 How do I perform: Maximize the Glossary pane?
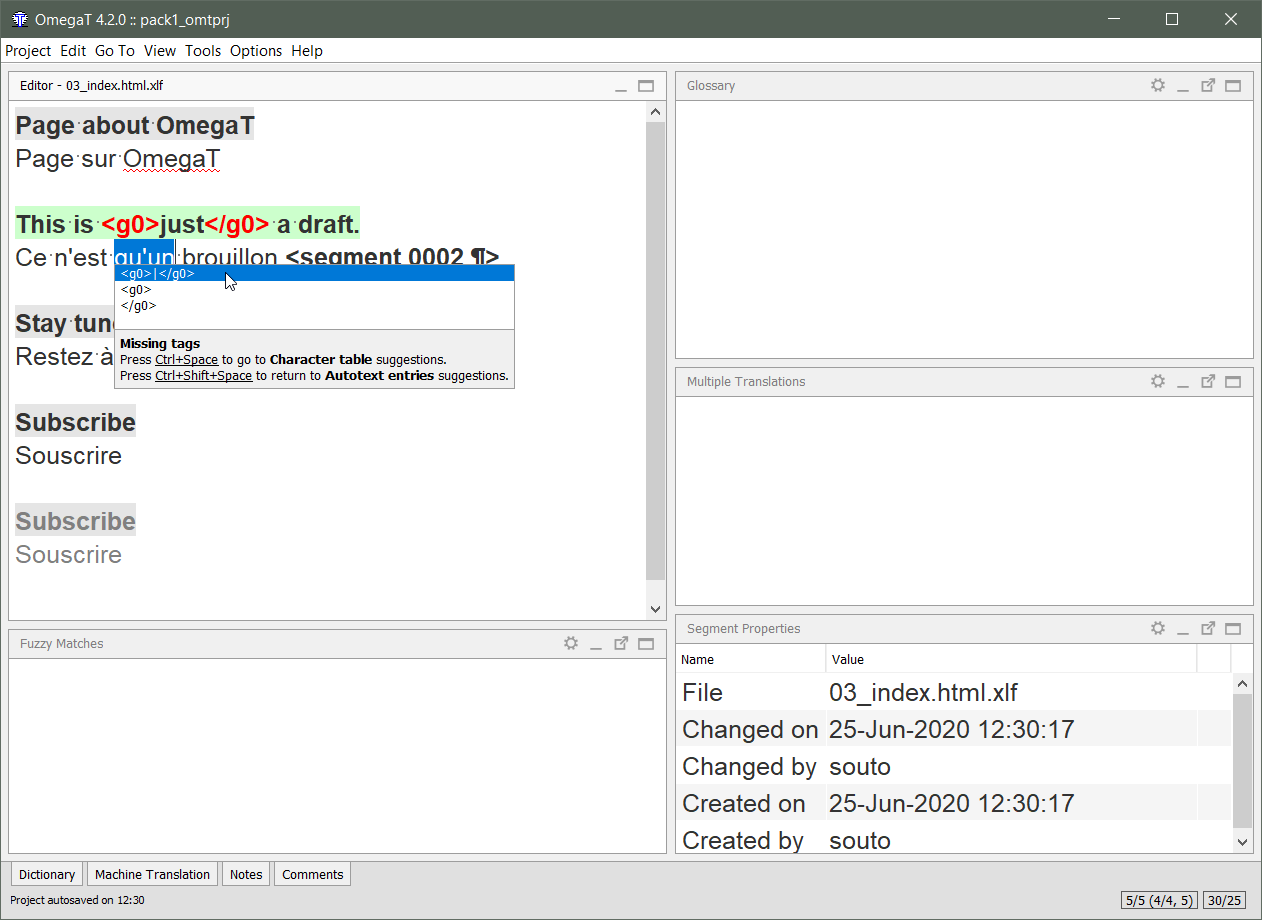click(1233, 86)
